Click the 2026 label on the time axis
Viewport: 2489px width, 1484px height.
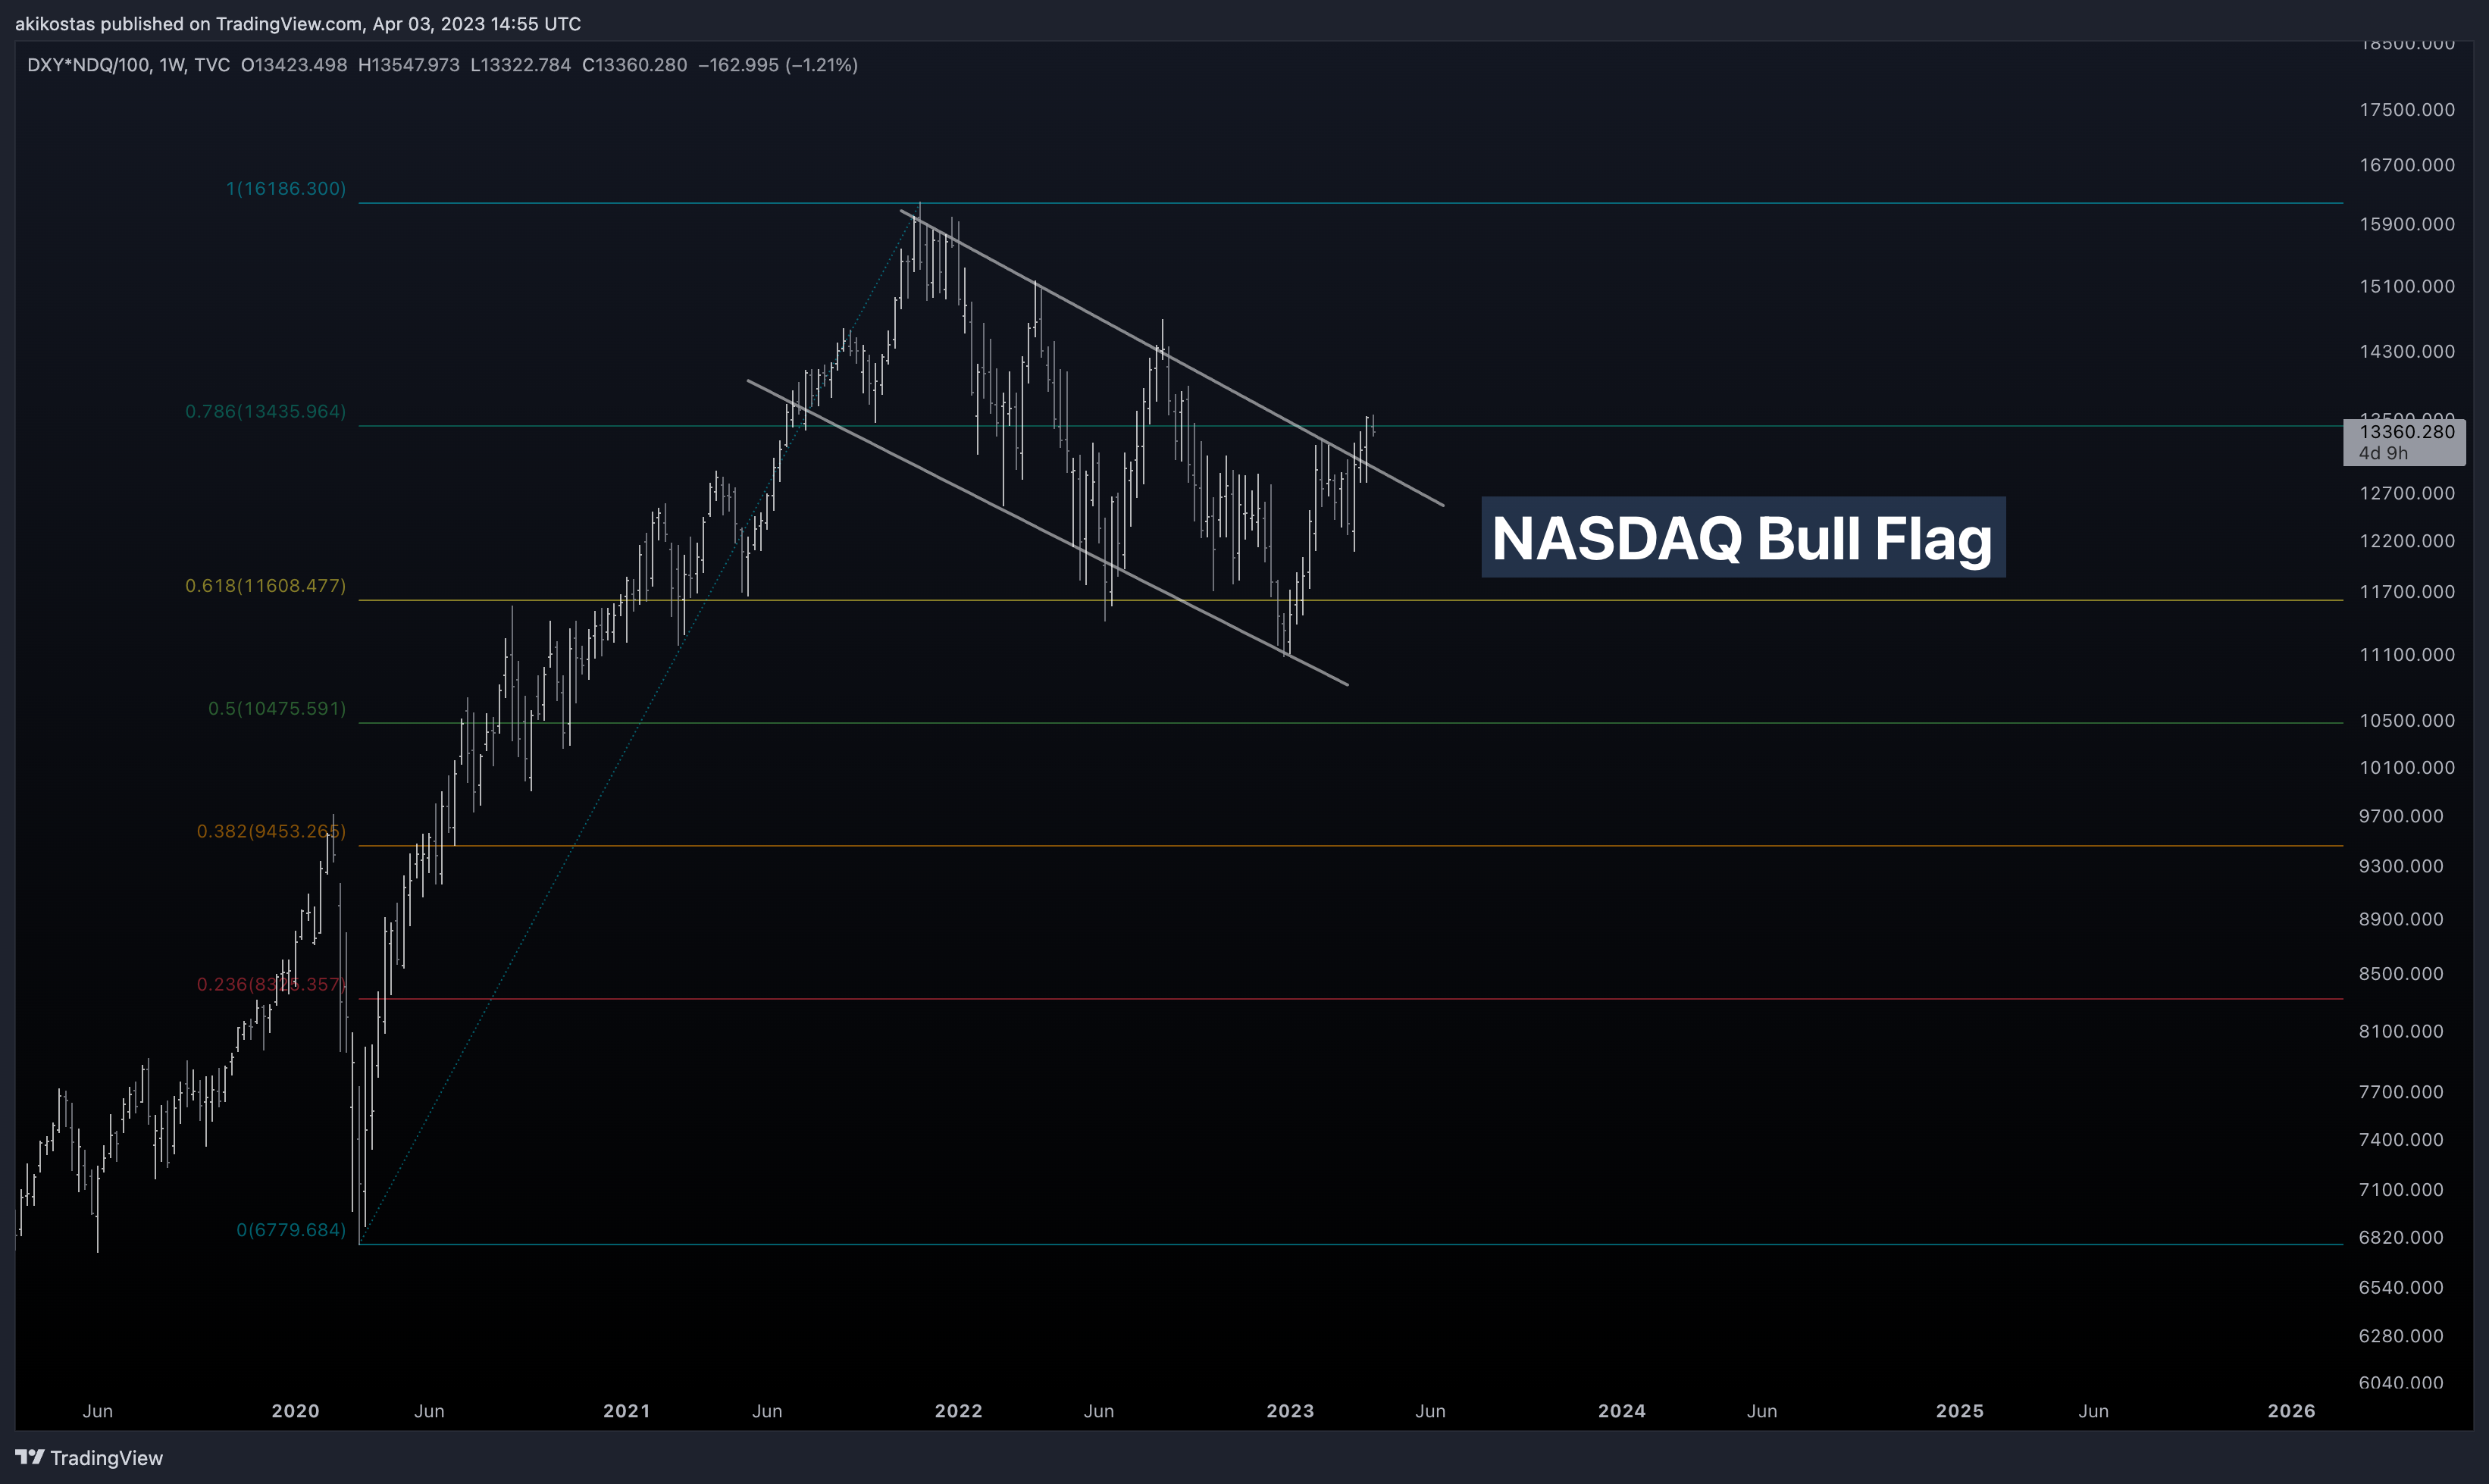pyautogui.click(x=2291, y=1411)
